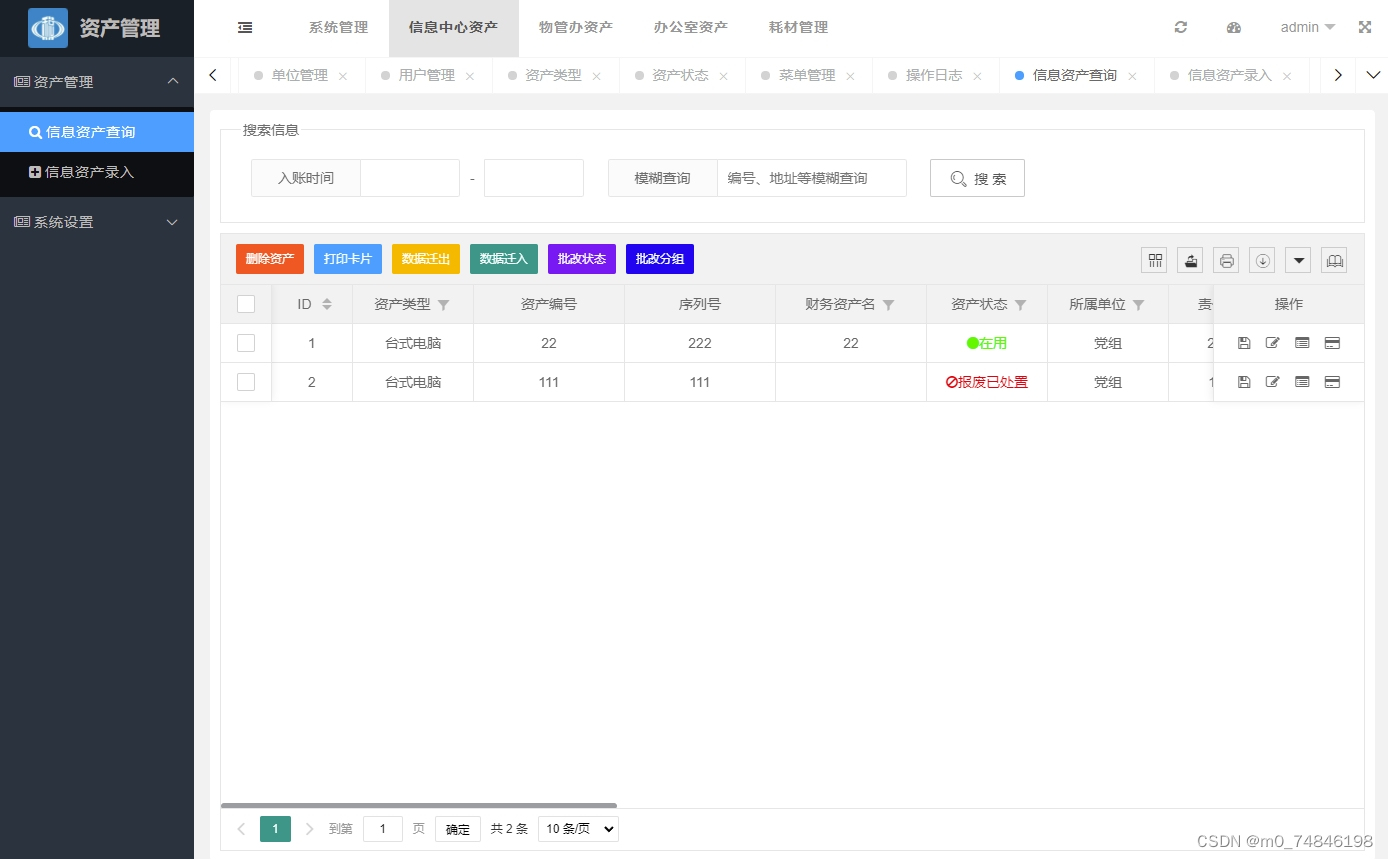Screen dimensions: 1388x859
Task: Open the tab options down chevron
Action: [1373, 75]
